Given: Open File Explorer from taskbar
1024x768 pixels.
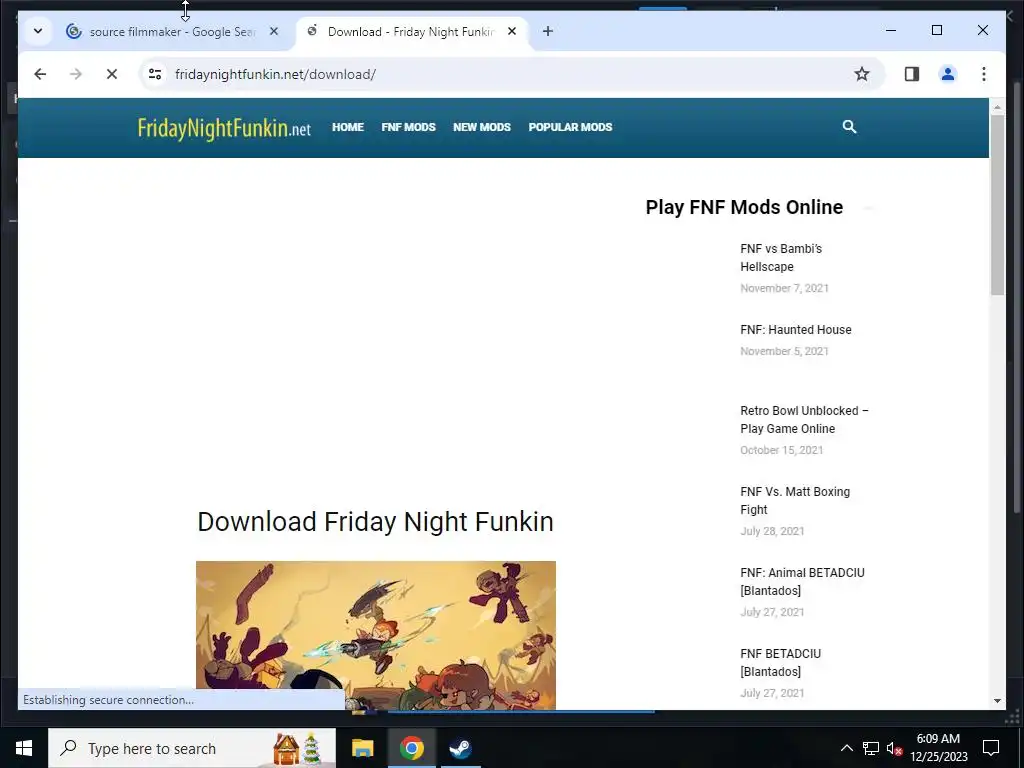Looking at the screenshot, I should (362, 748).
